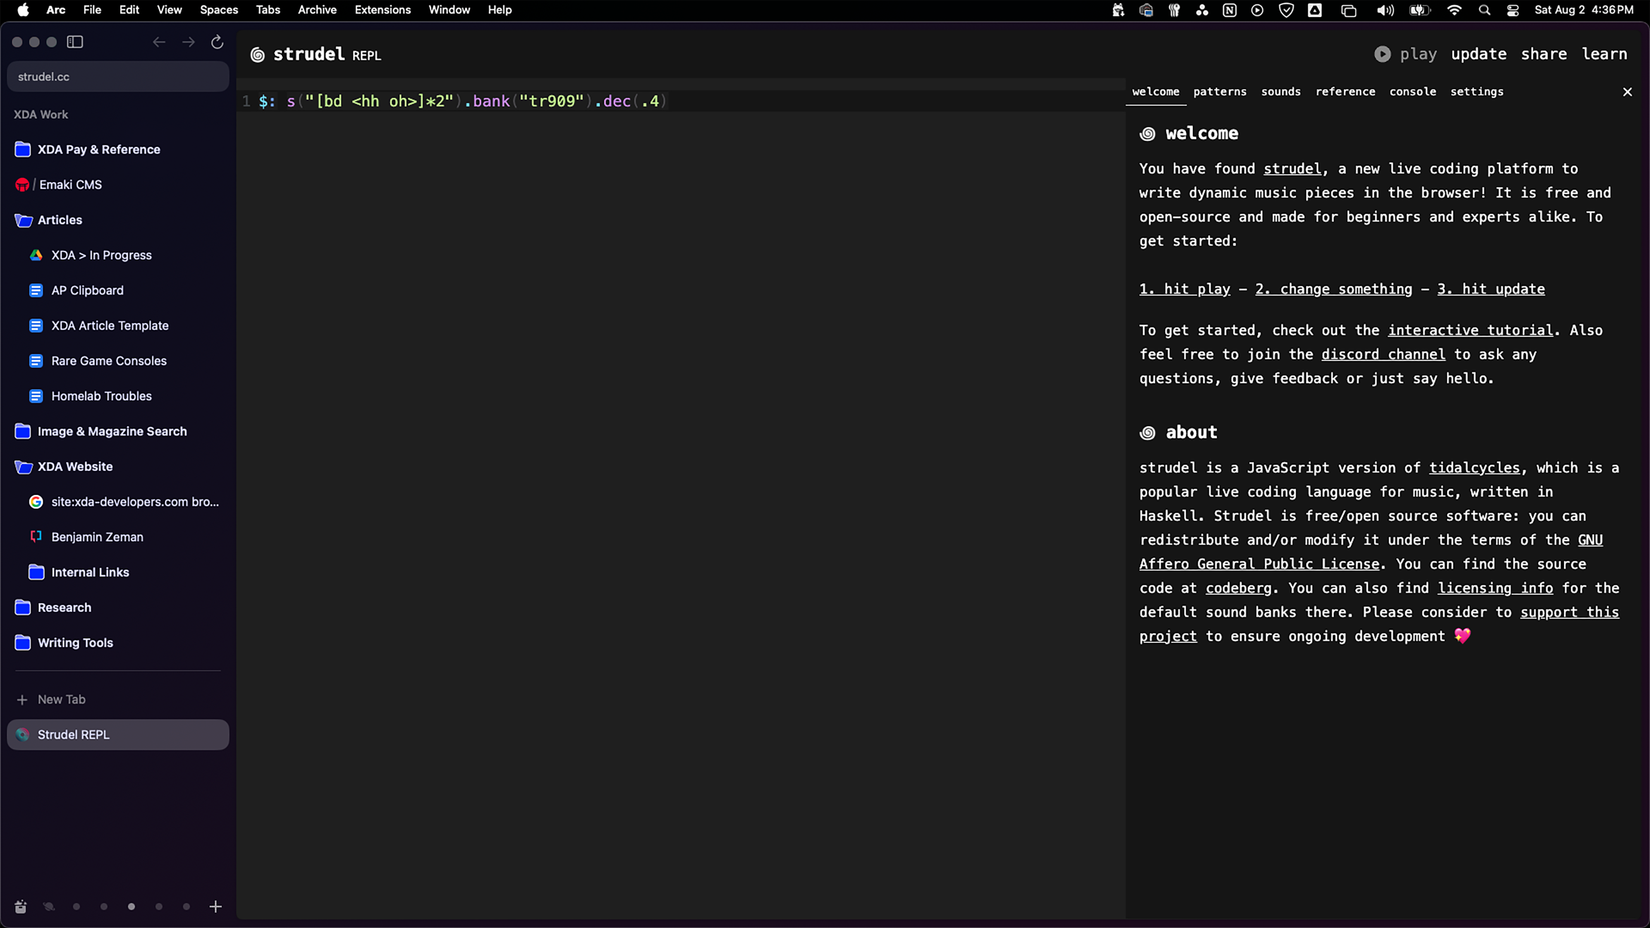Viewport: 1650px width, 928px height.
Task: Open Spotlight search in the menu bar
Action: [x=1484, y=10]
